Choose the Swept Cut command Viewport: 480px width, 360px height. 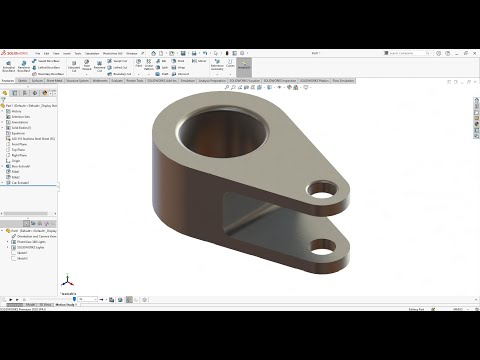tap(117, 61)
